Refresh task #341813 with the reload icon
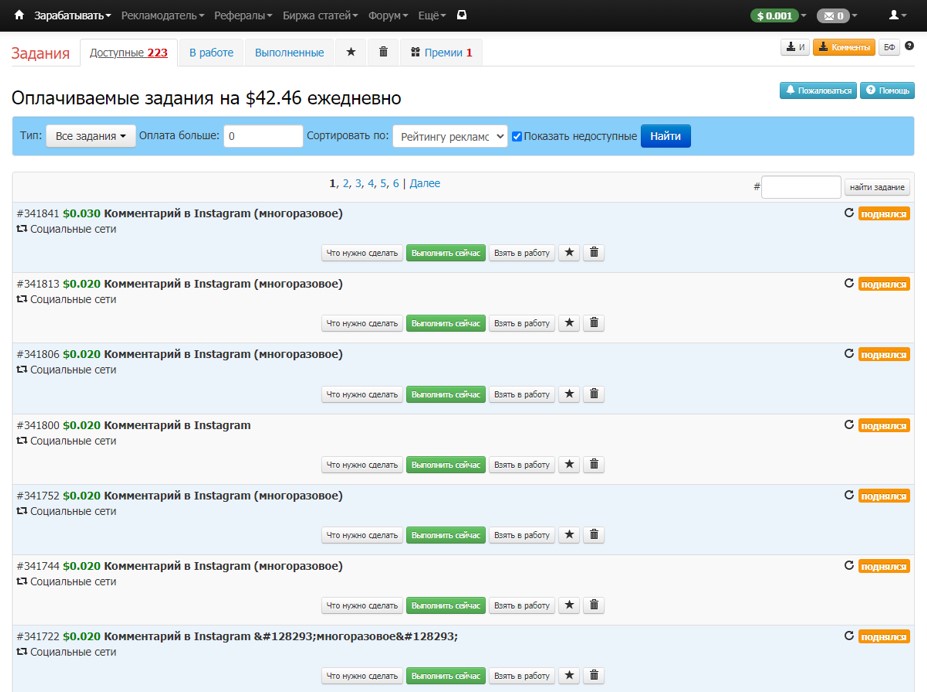 848,283
